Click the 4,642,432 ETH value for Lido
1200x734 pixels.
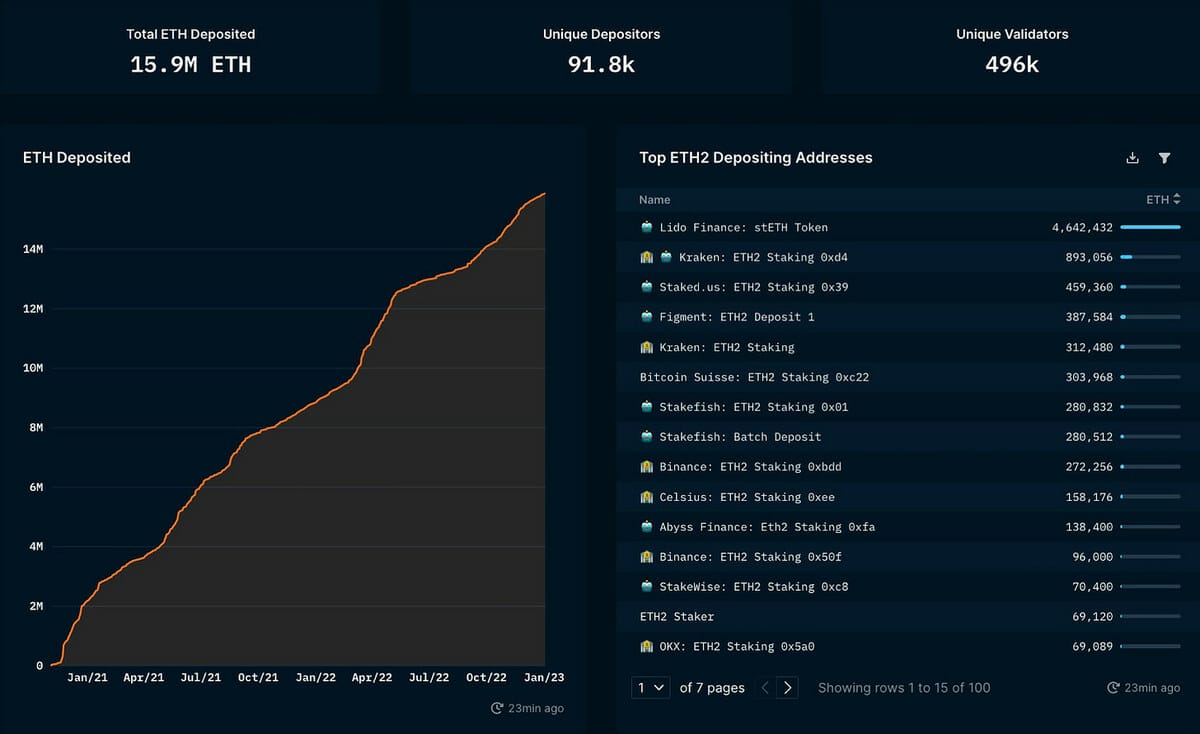[1082, 227]
